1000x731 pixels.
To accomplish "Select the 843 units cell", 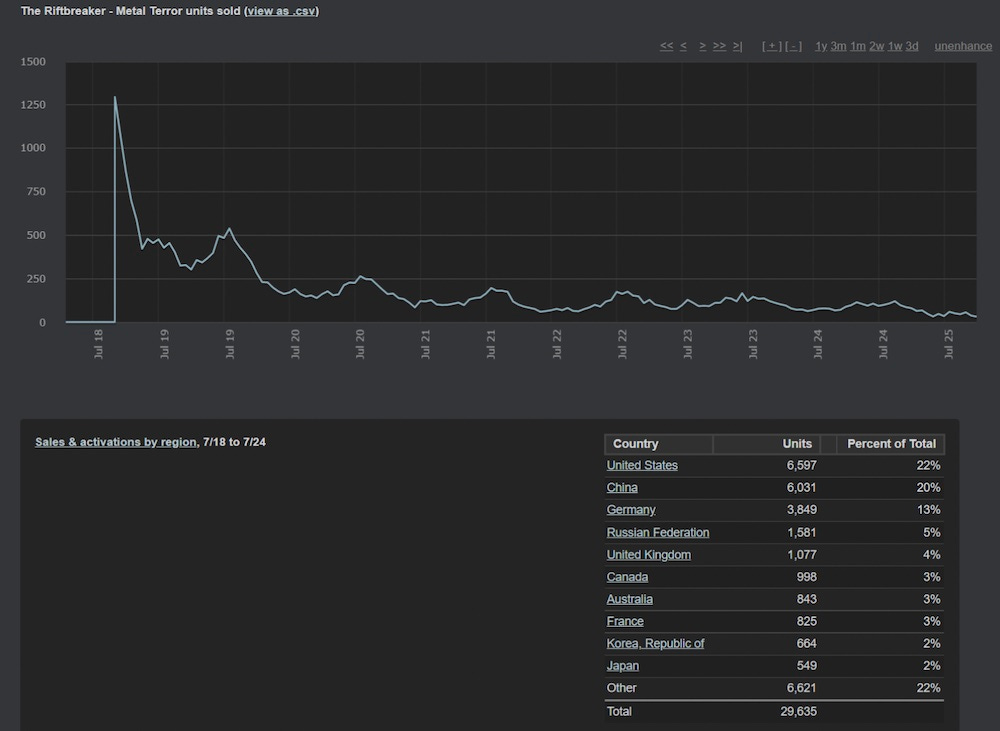I will [x=807, y=599].
